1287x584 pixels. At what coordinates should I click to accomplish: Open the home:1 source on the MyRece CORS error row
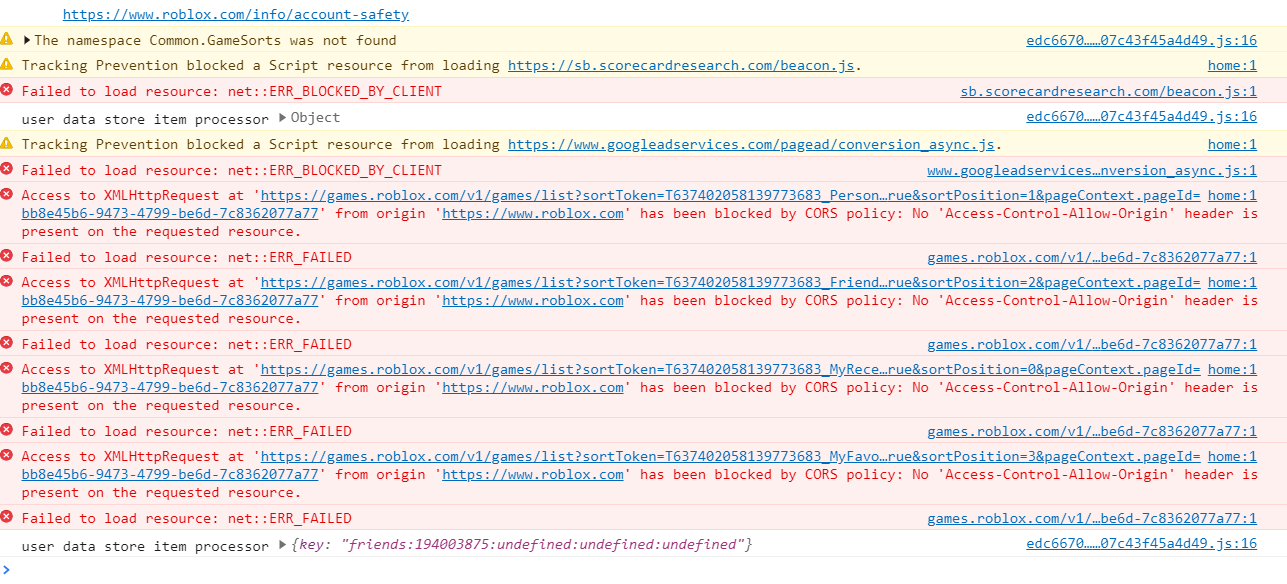[1232, 370]
